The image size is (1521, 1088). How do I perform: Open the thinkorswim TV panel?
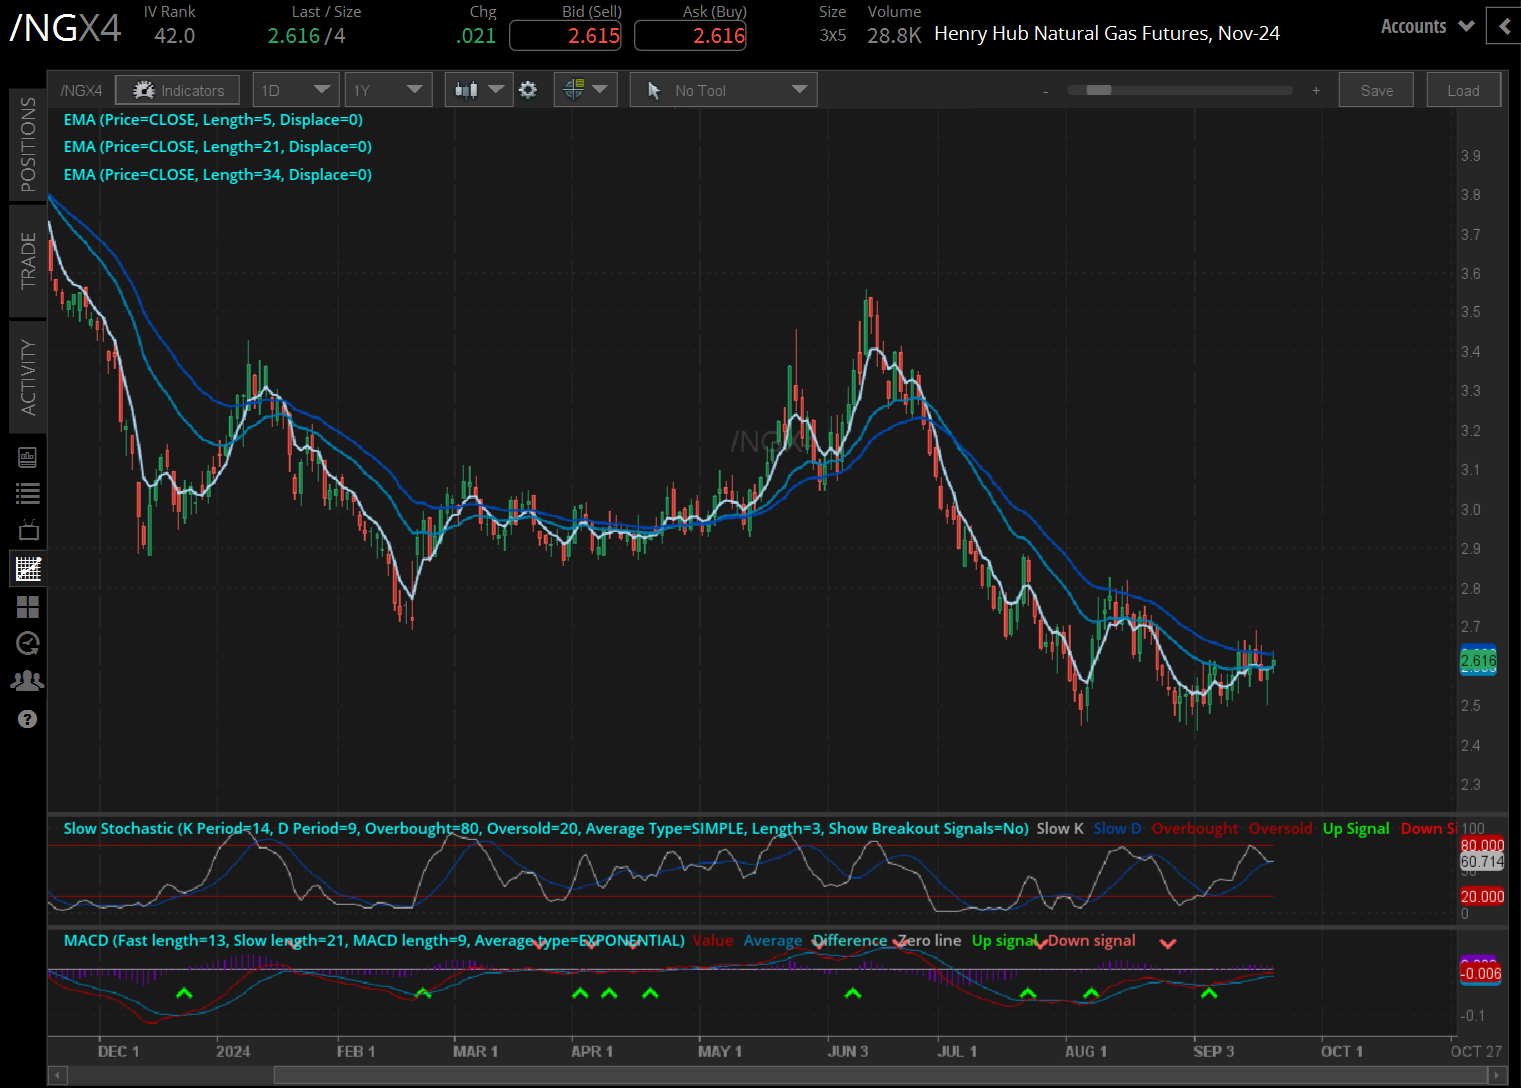(x=27, y=530)
